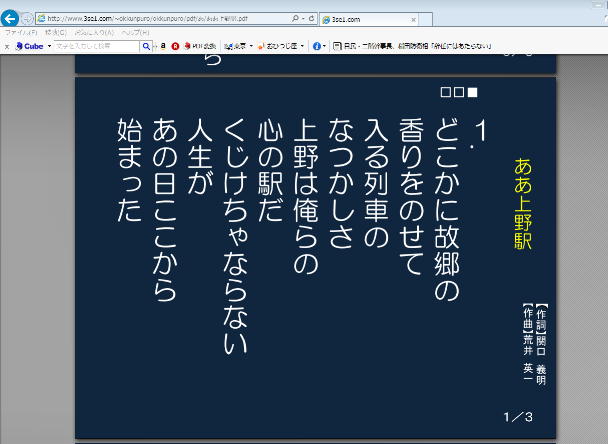This screenshot has width=608, height=444.
Task: Click the Cube toolbar logo
Action: [x=29, y=46]
